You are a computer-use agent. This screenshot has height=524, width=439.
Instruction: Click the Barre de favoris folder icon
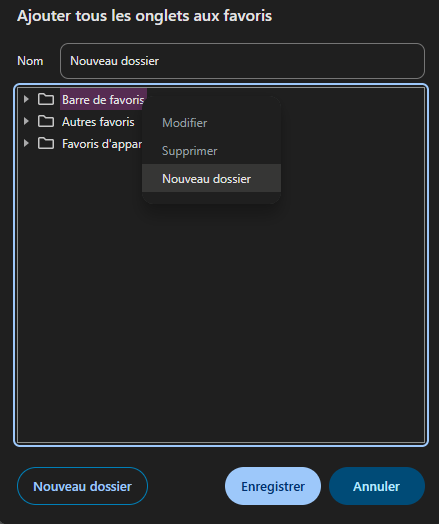(46, 99)
